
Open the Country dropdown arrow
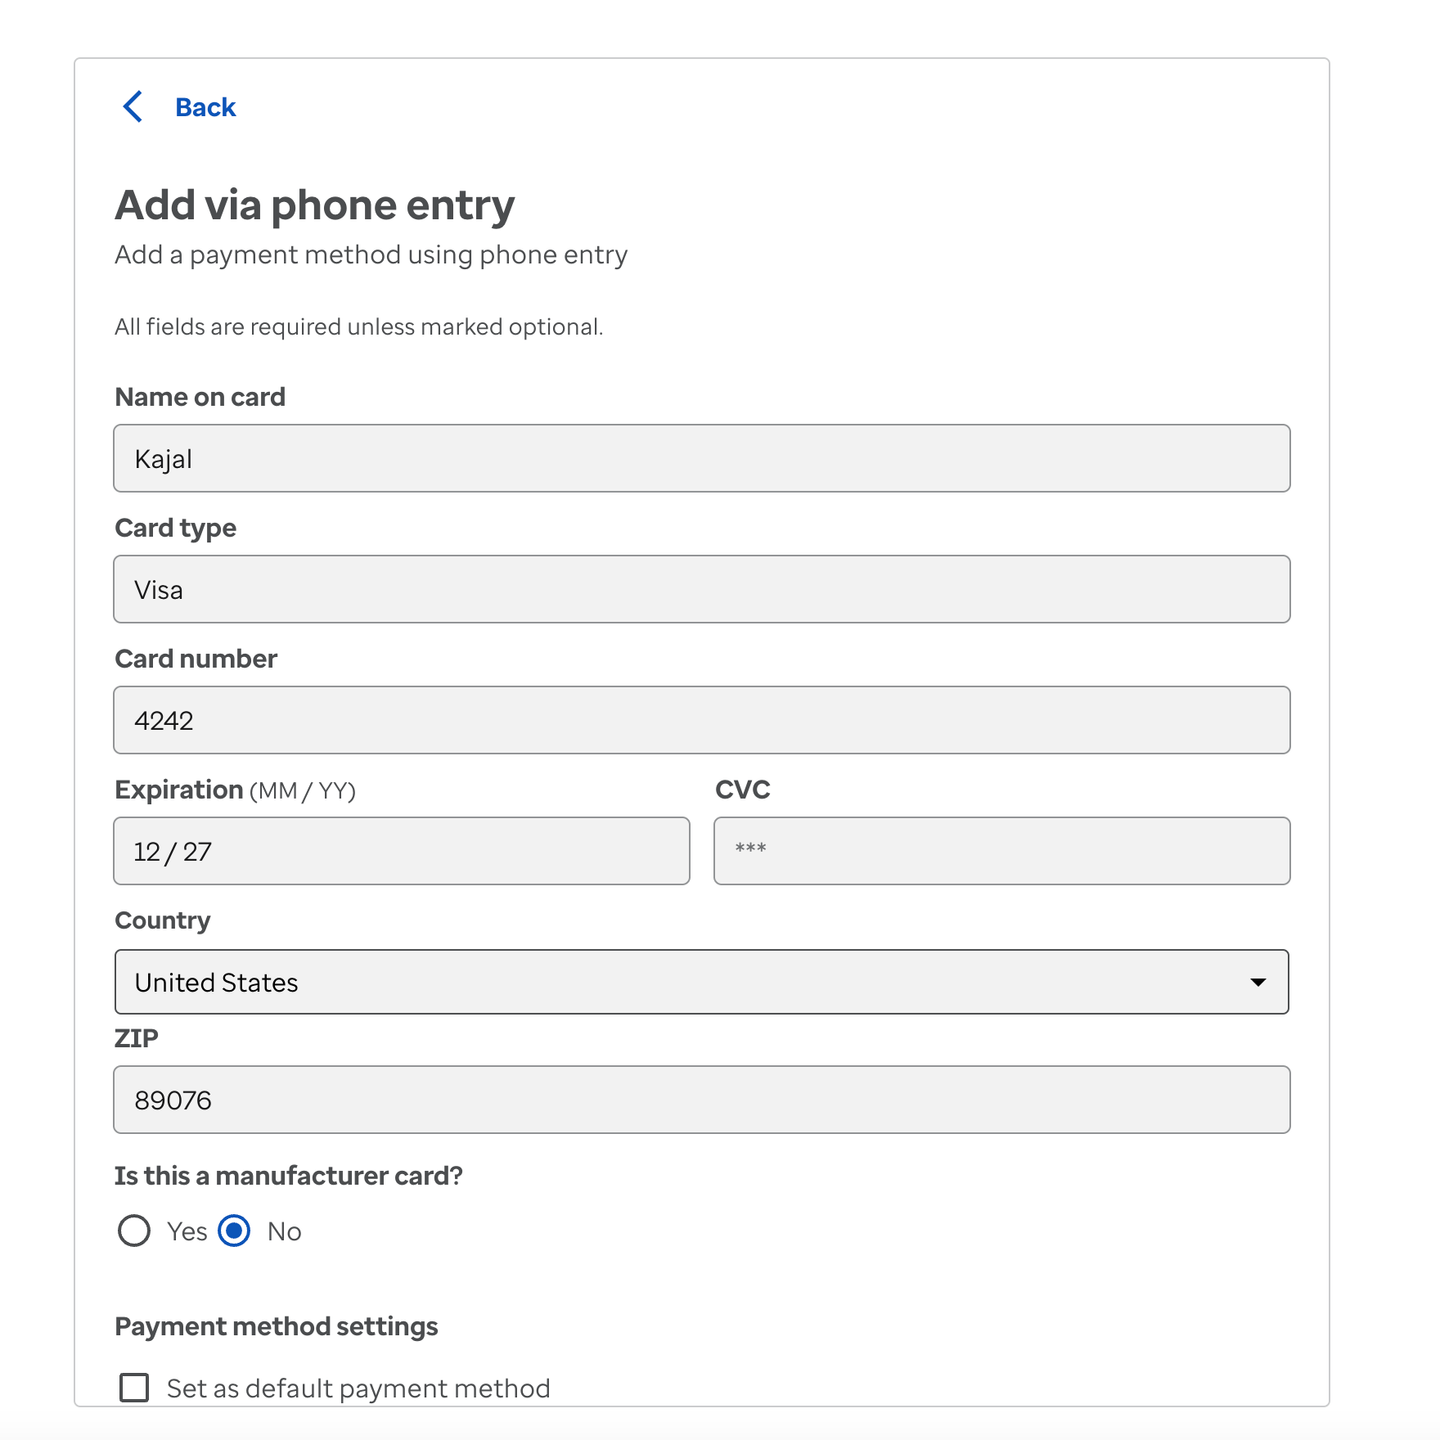click(x=1257, y=982)
